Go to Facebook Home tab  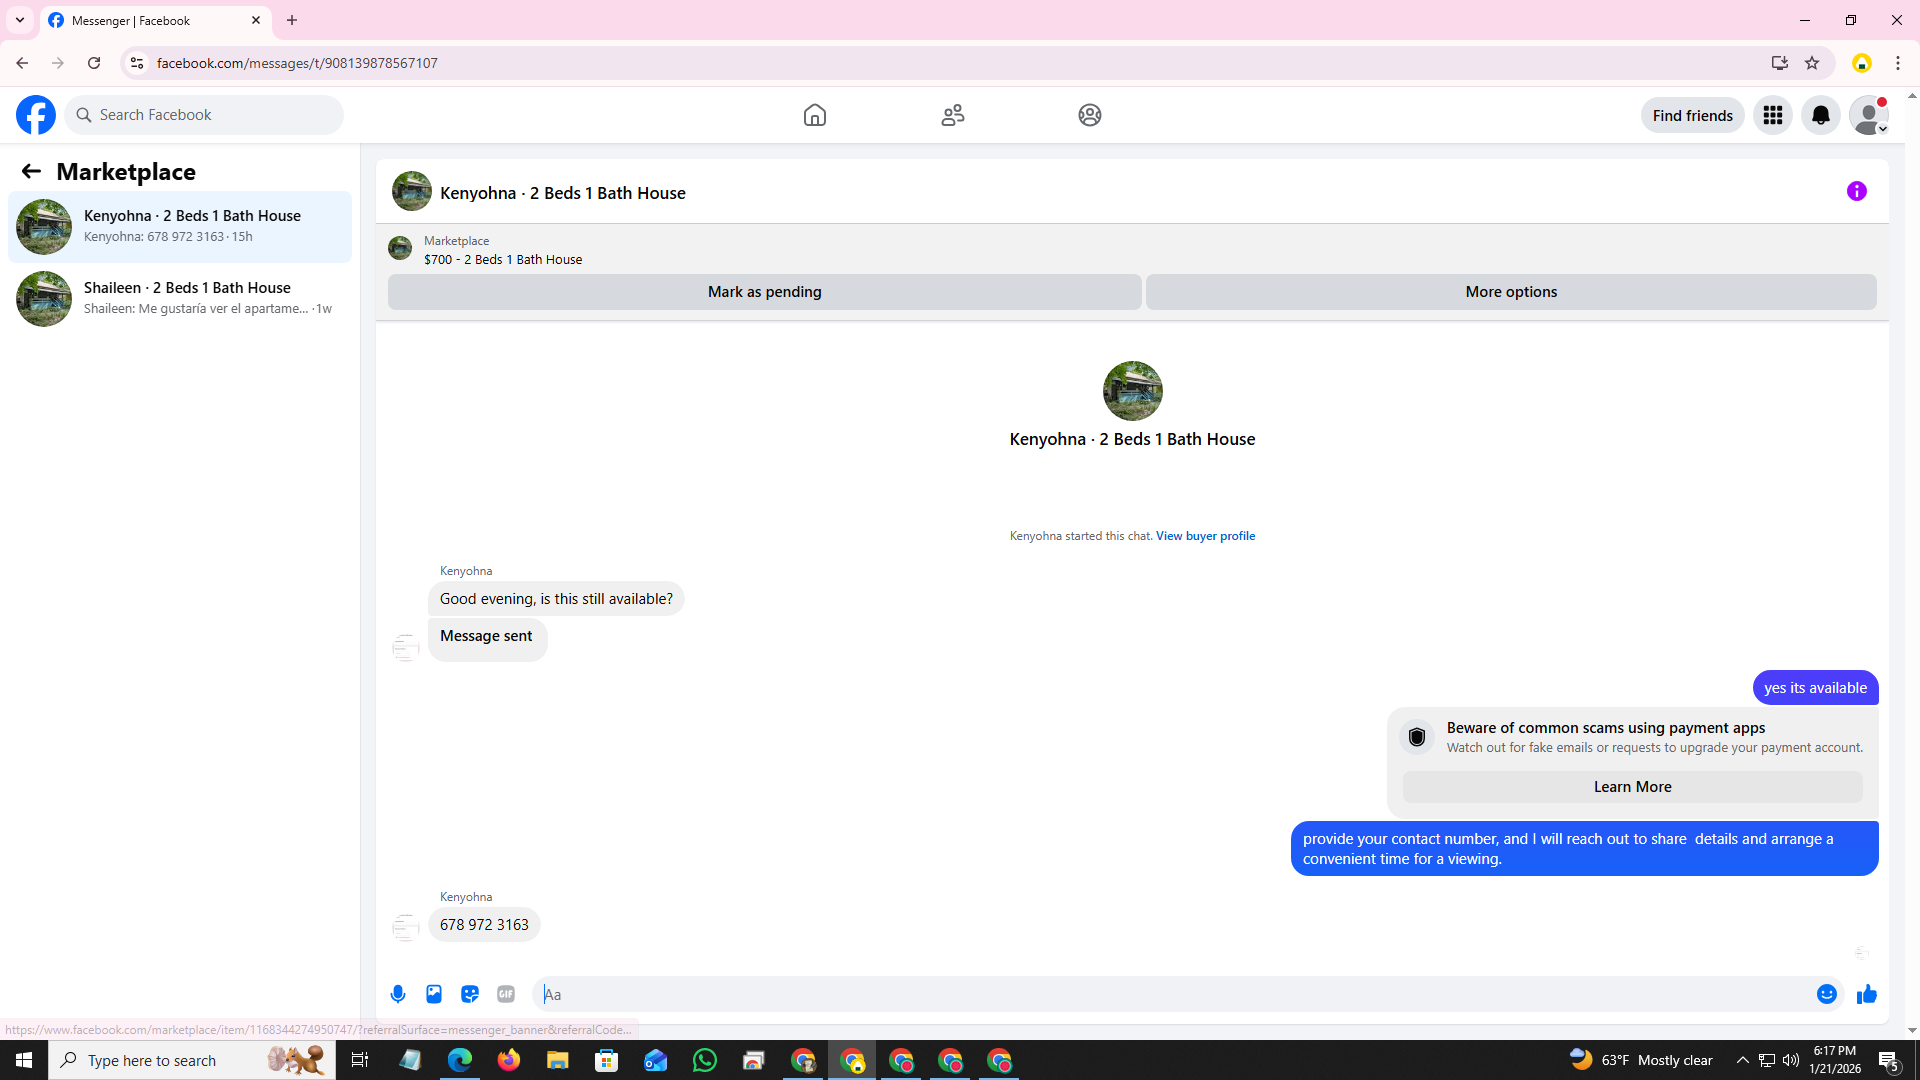(814, 115)
